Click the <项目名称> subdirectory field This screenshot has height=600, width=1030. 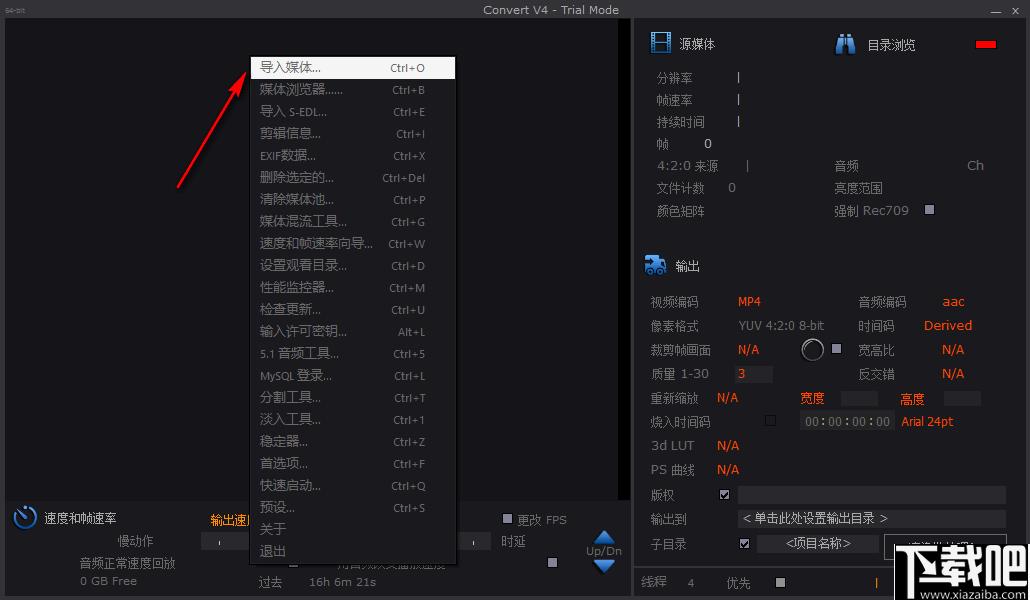pyautogui.click(x=818, y=543)
